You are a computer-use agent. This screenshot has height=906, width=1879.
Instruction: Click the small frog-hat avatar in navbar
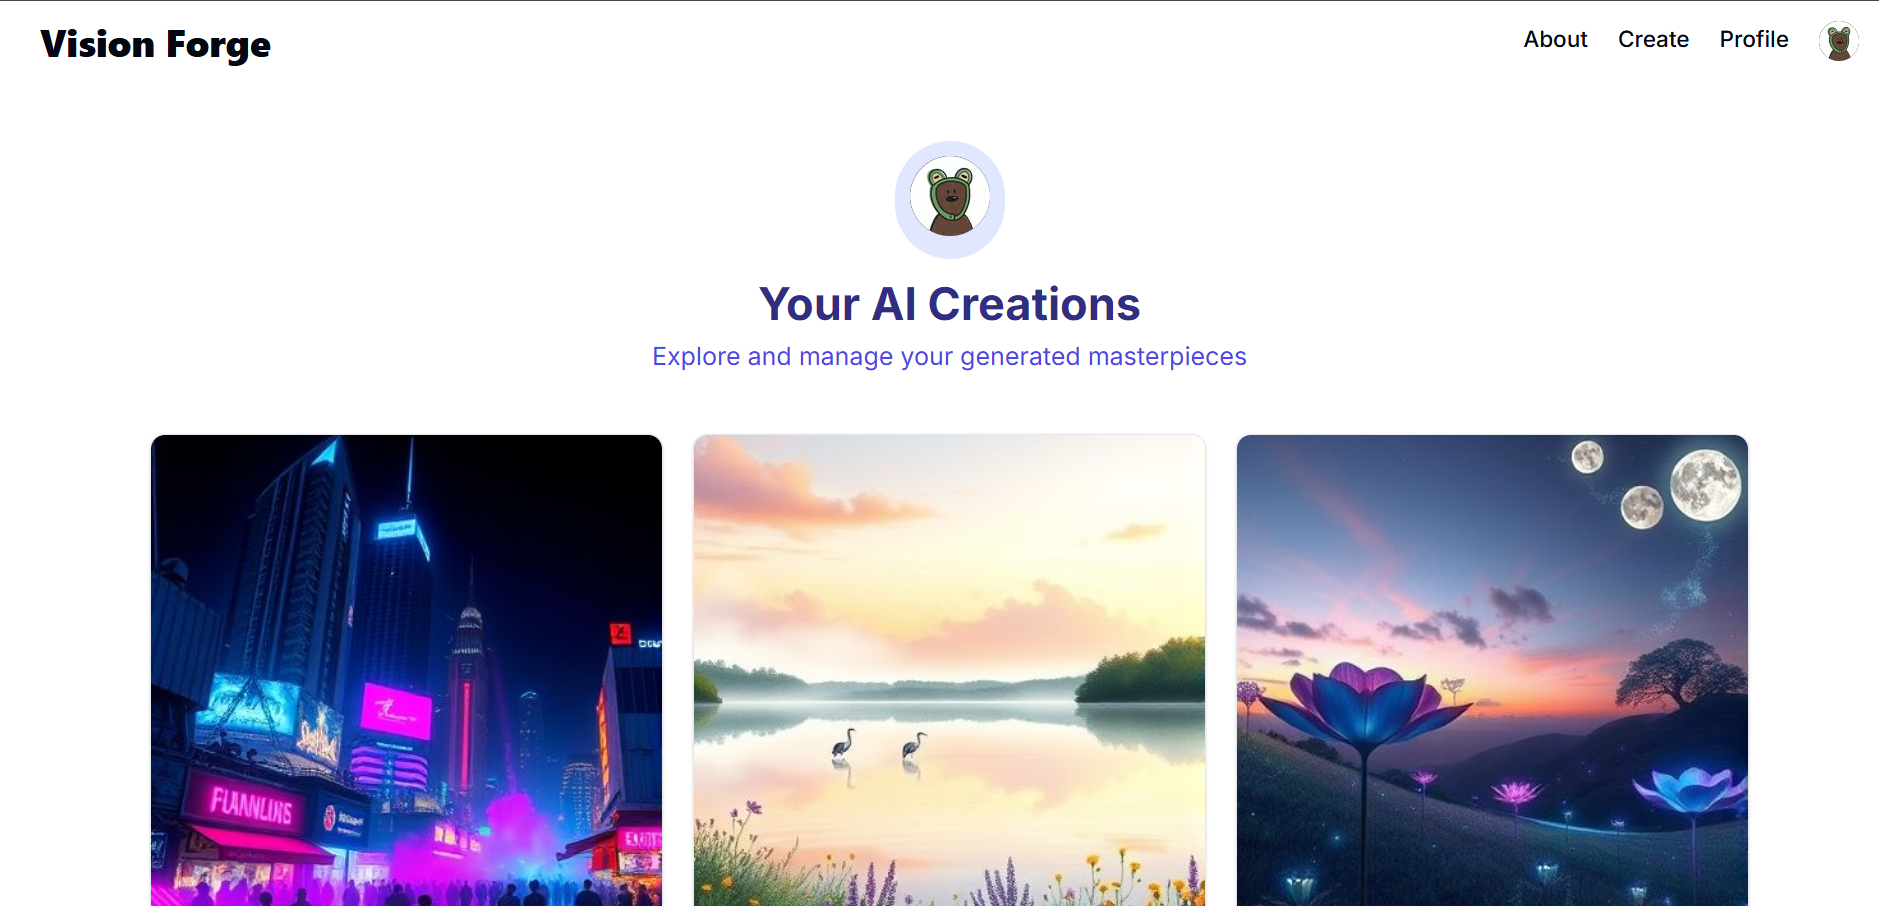[1838, 42]
